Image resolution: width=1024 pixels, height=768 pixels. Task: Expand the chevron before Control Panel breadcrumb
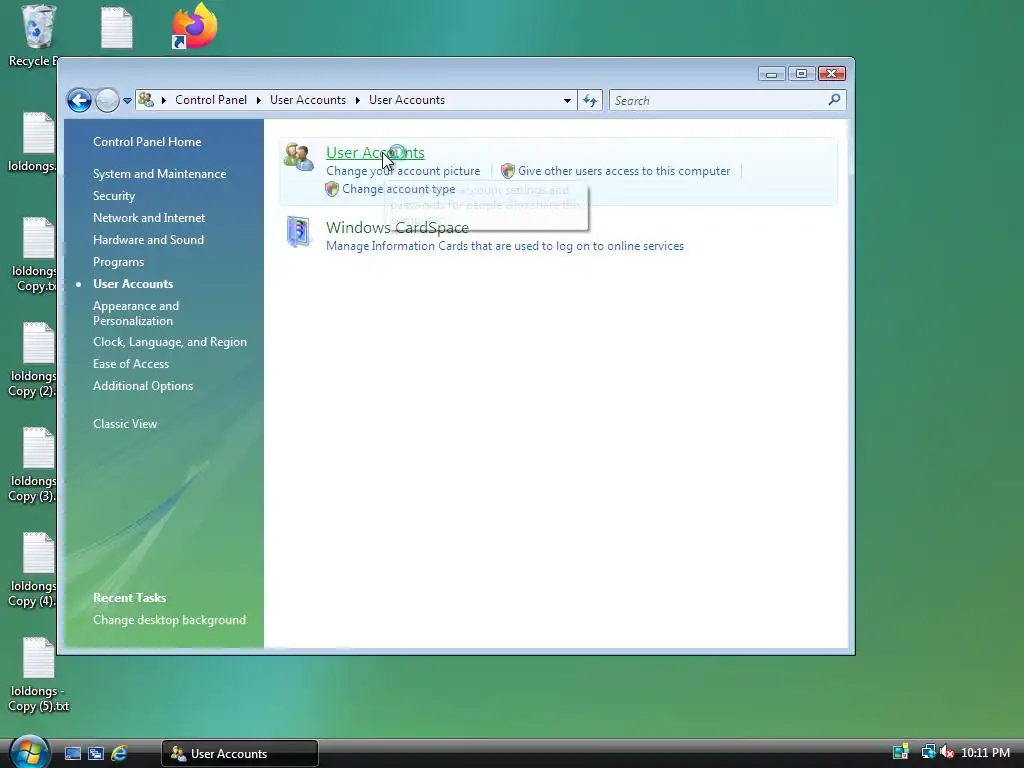point(164,100)
